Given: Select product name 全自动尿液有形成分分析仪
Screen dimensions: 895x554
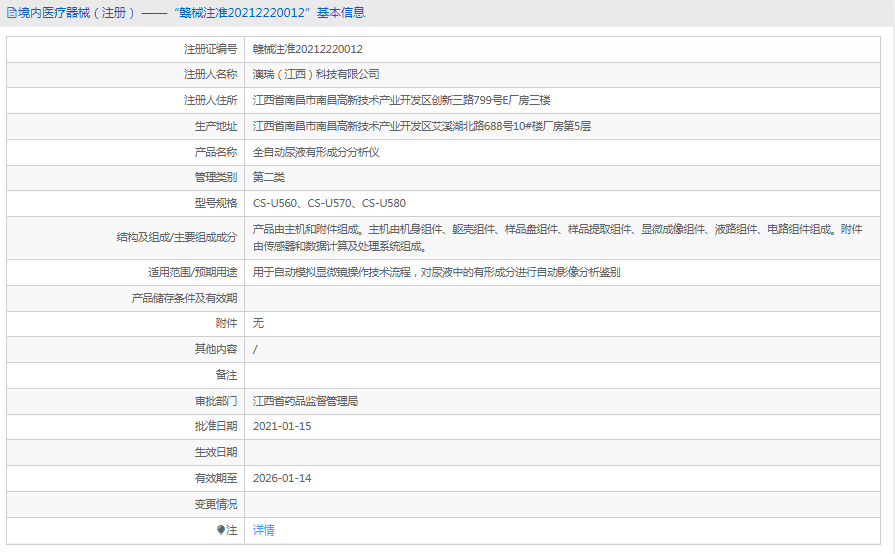Looking at the screenshot, I should (x=316, y=152).
